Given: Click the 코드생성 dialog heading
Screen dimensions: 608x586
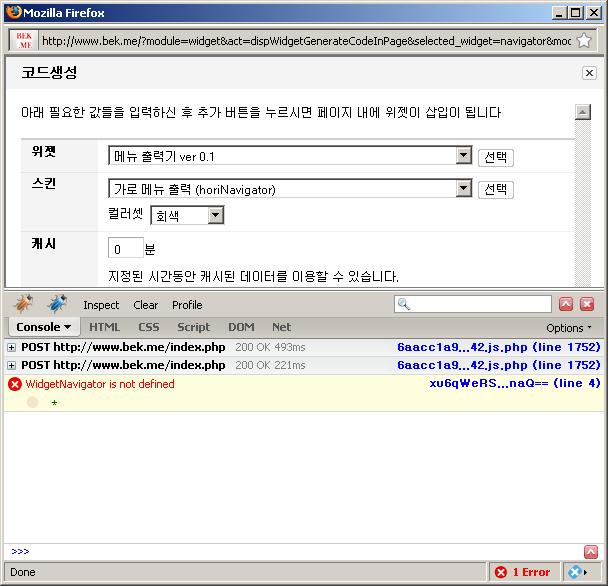Looking at the screenshot, I should pyautogui.click(x=49, y=73).
